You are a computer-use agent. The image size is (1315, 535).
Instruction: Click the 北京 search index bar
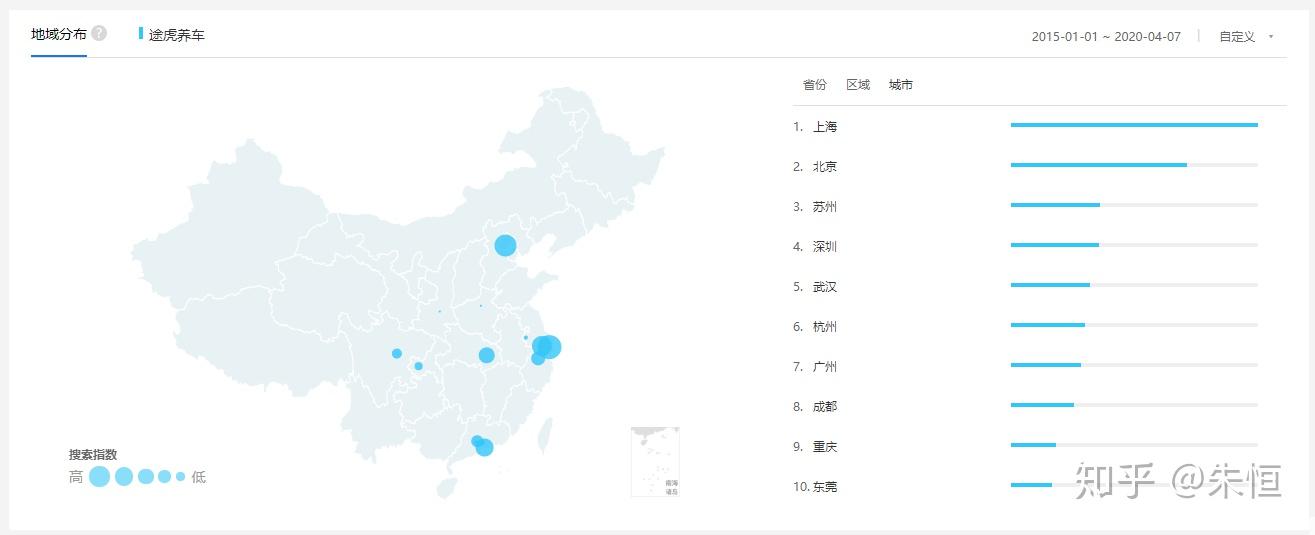point(1098,165)
